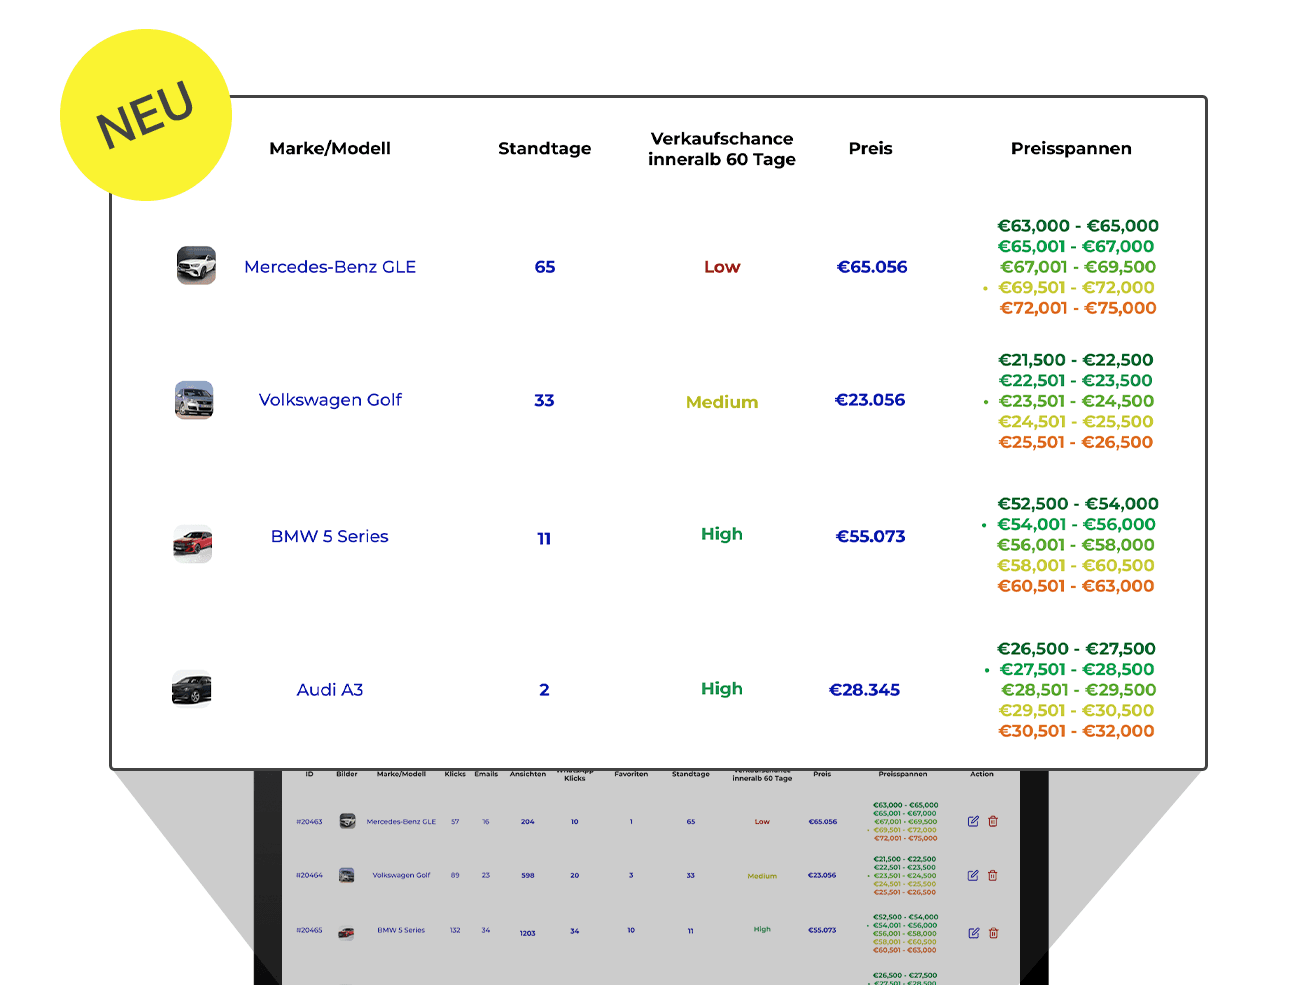This screenshot has width=1300, height=985.
Task: Open the Audi A3 model link
Action: tap(330, 690)
